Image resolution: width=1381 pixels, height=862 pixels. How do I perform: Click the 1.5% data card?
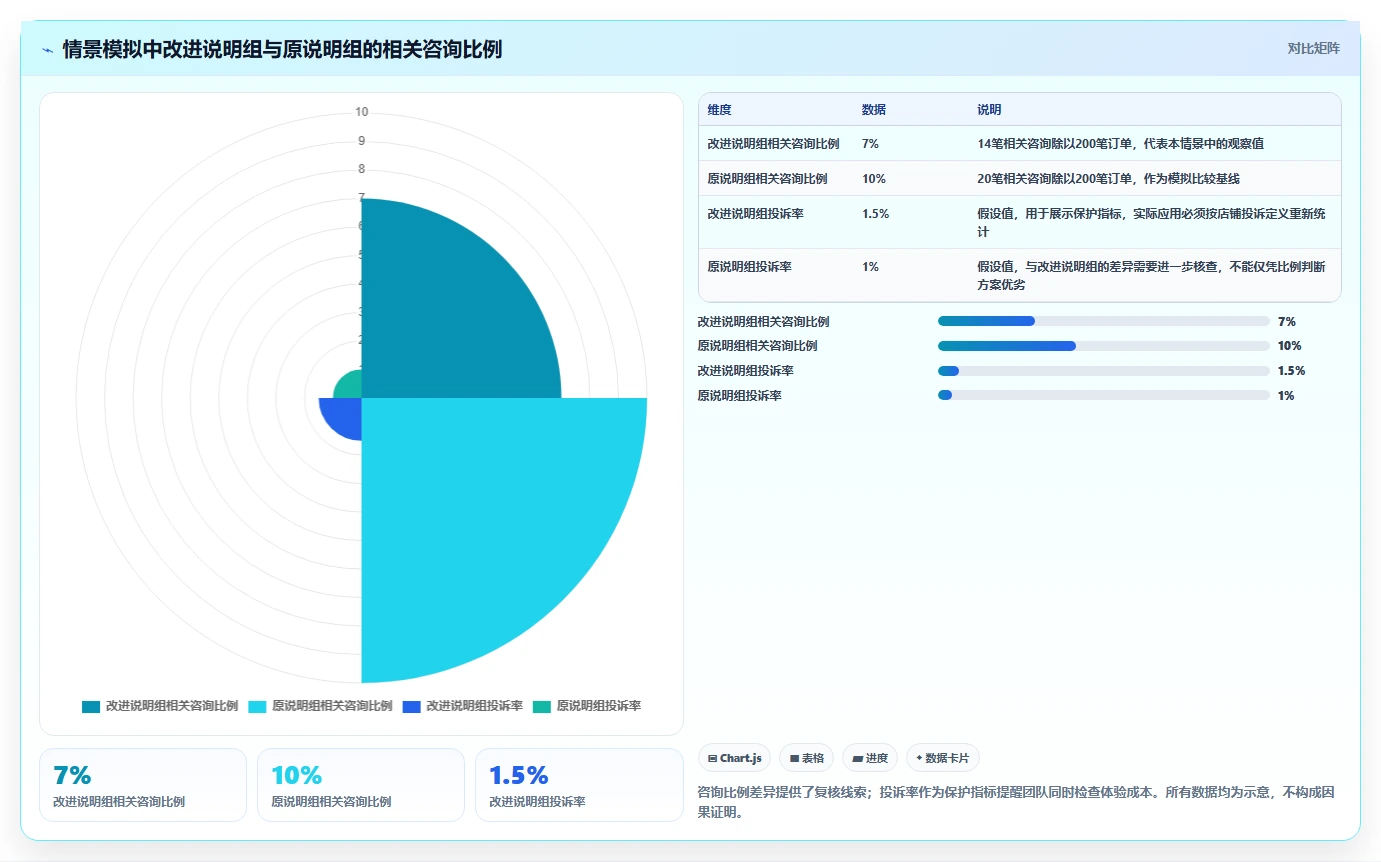tap(579, 785)
